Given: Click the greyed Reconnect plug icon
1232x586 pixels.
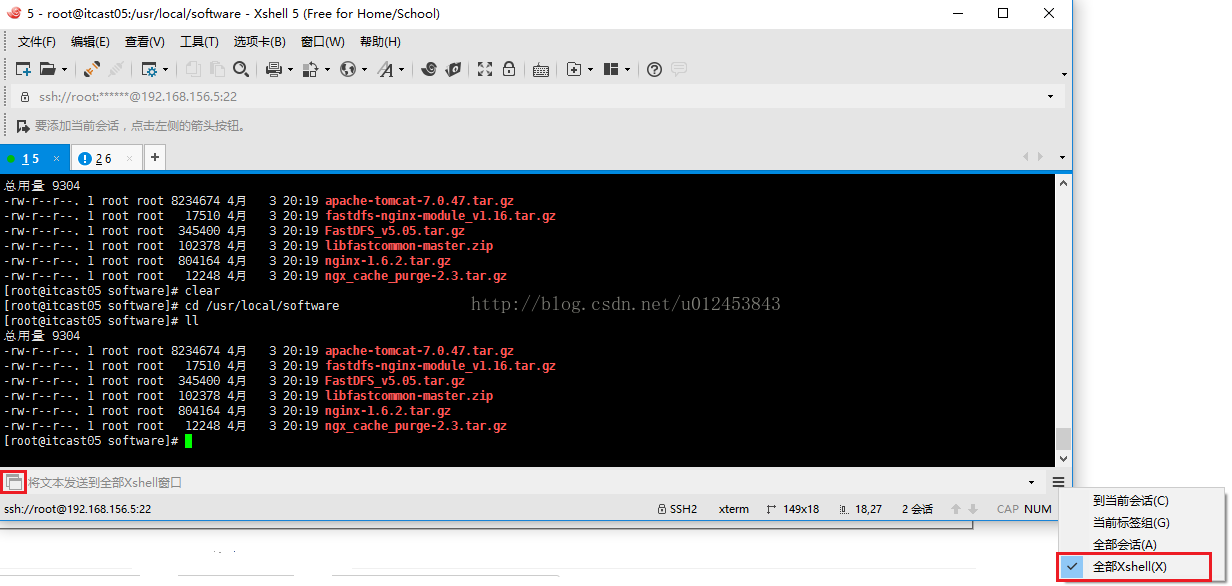Looking at the screenshot, I should (116, 69).
